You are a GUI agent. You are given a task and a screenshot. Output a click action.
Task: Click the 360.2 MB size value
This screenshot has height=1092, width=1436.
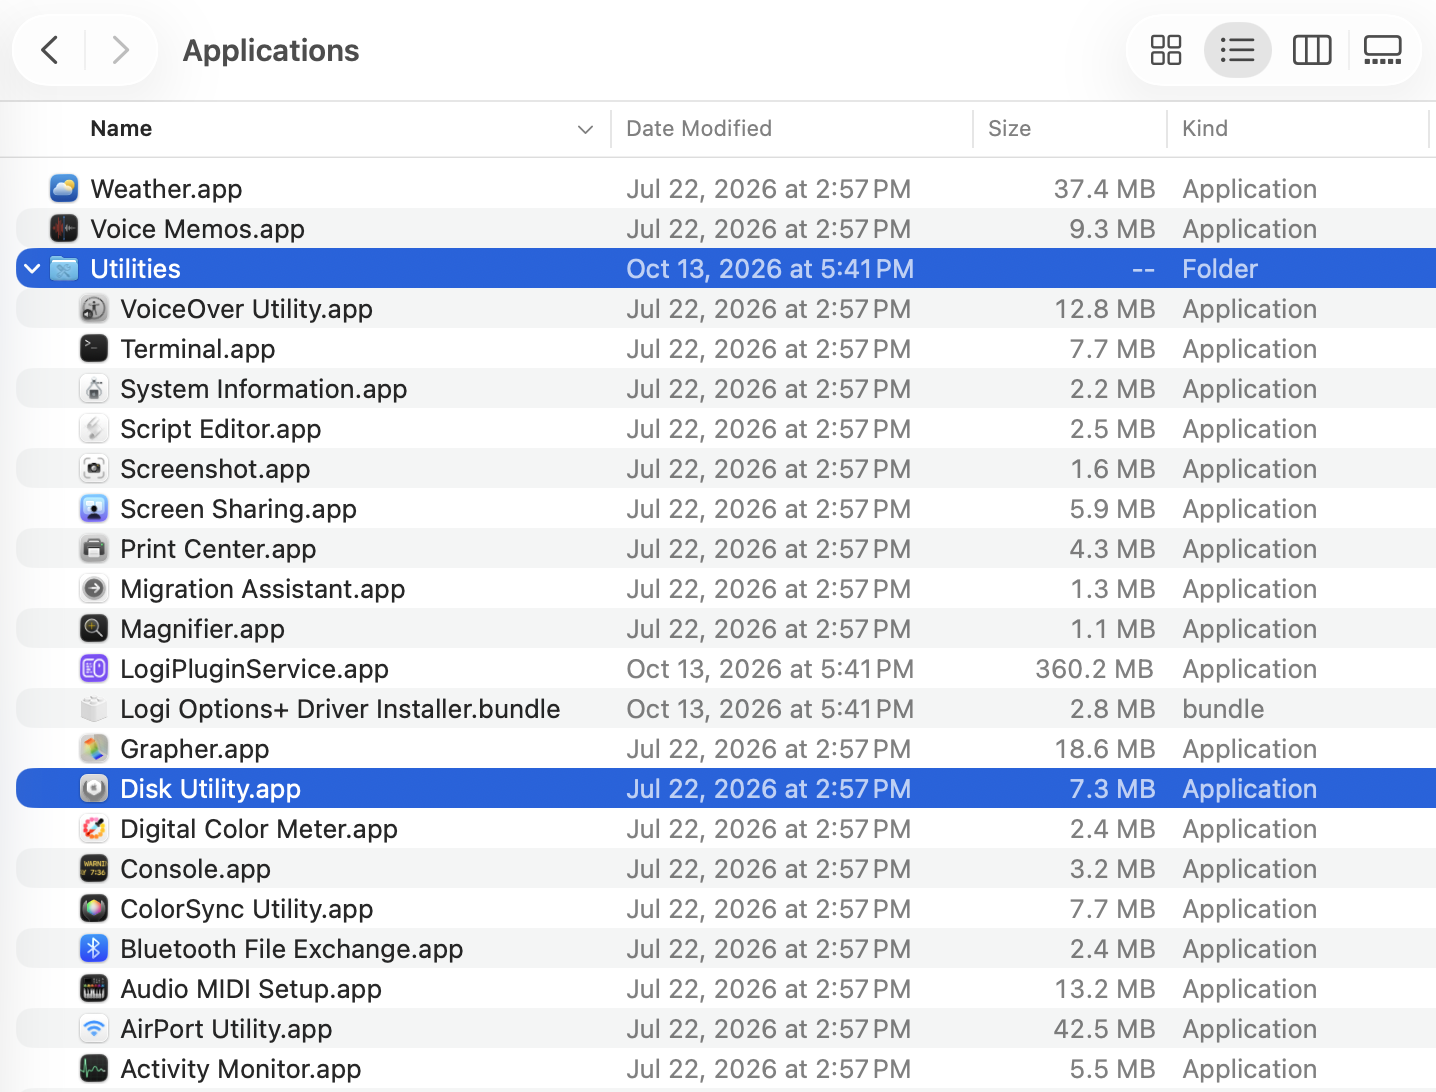[x=1094, y=669]
